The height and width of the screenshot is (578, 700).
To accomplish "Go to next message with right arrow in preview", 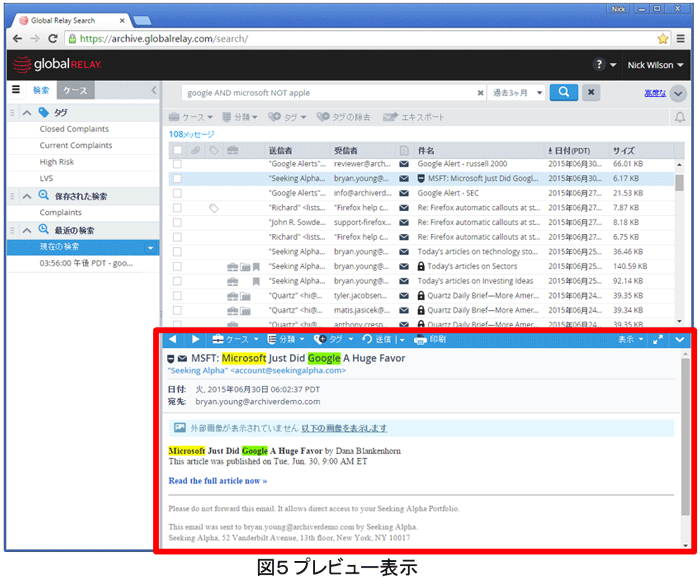I will tap(195, 339).
